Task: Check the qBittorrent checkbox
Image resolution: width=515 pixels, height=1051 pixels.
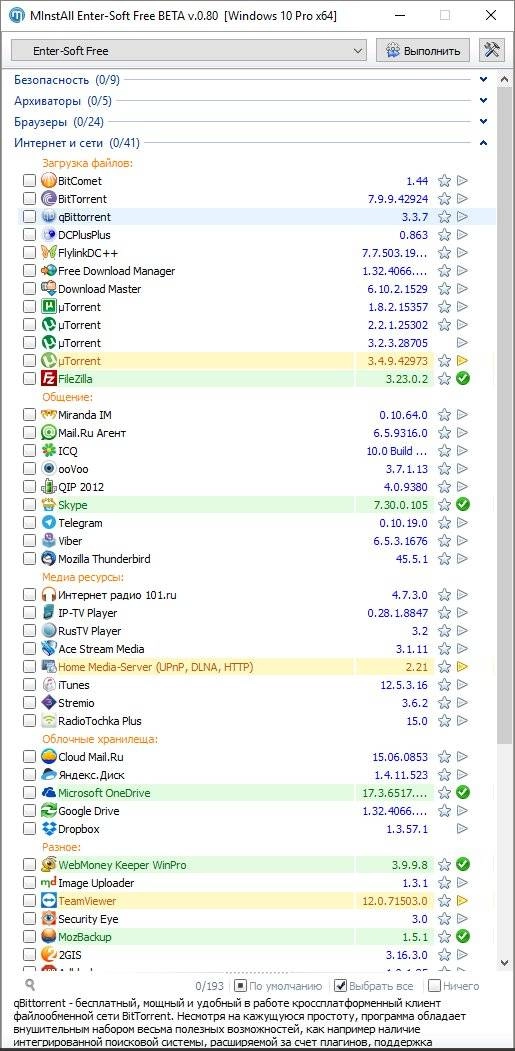Action: 30,217
